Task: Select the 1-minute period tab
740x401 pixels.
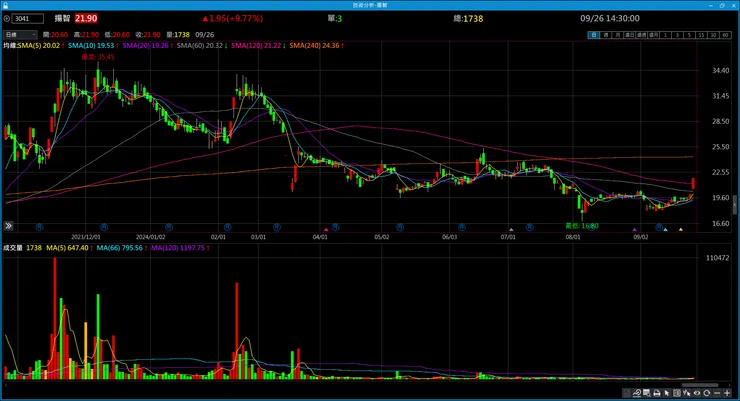Action: tap(665, 35)
